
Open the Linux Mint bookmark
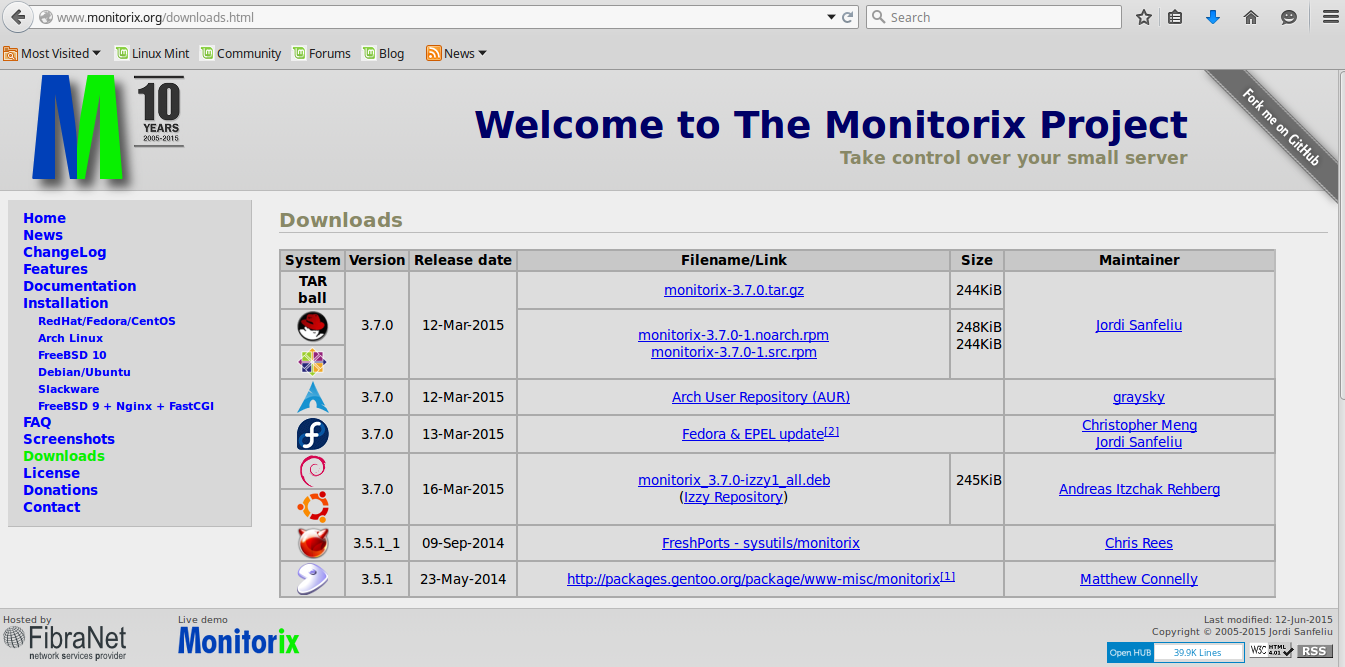point(152,53)
